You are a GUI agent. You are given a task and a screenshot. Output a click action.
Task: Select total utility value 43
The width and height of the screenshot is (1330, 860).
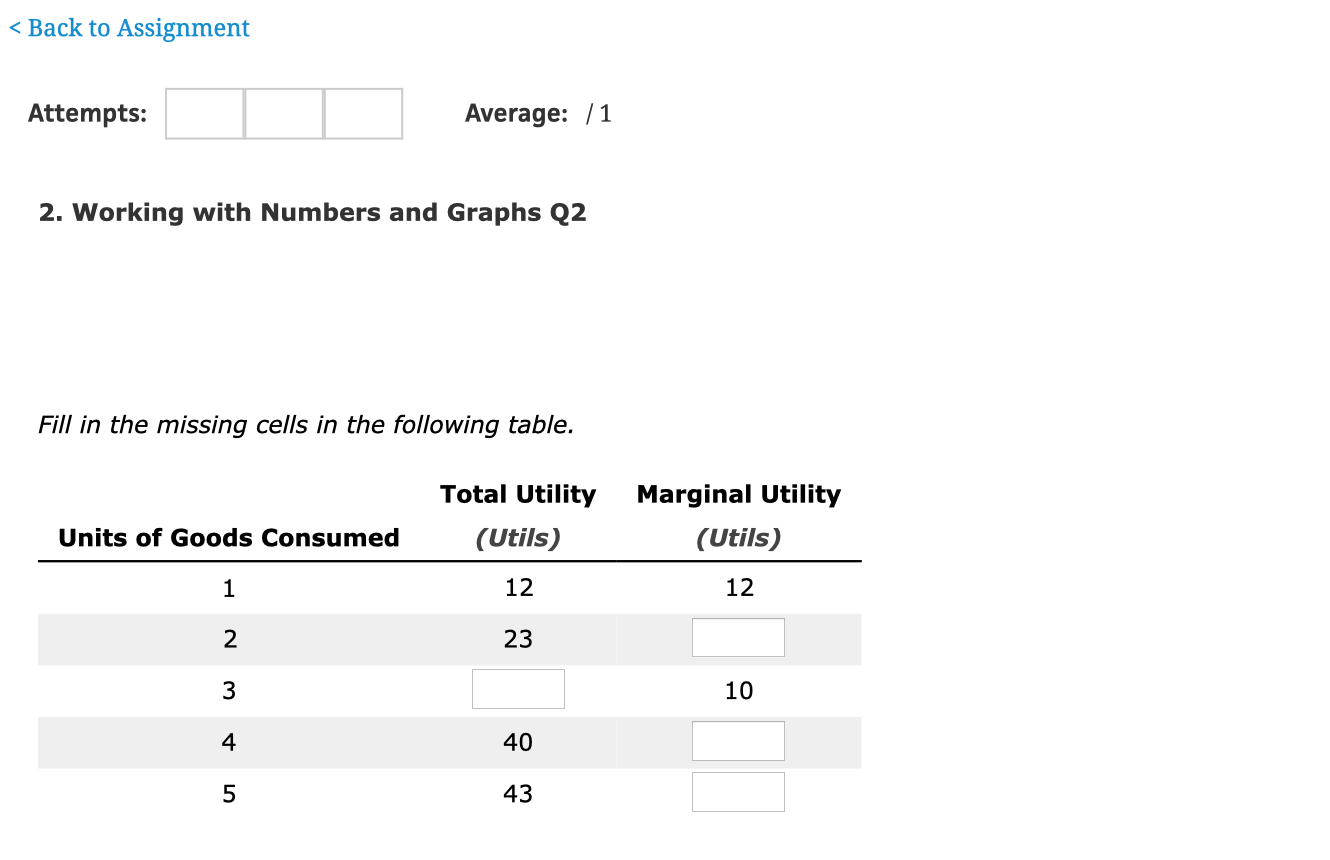[x=518, y=794]
